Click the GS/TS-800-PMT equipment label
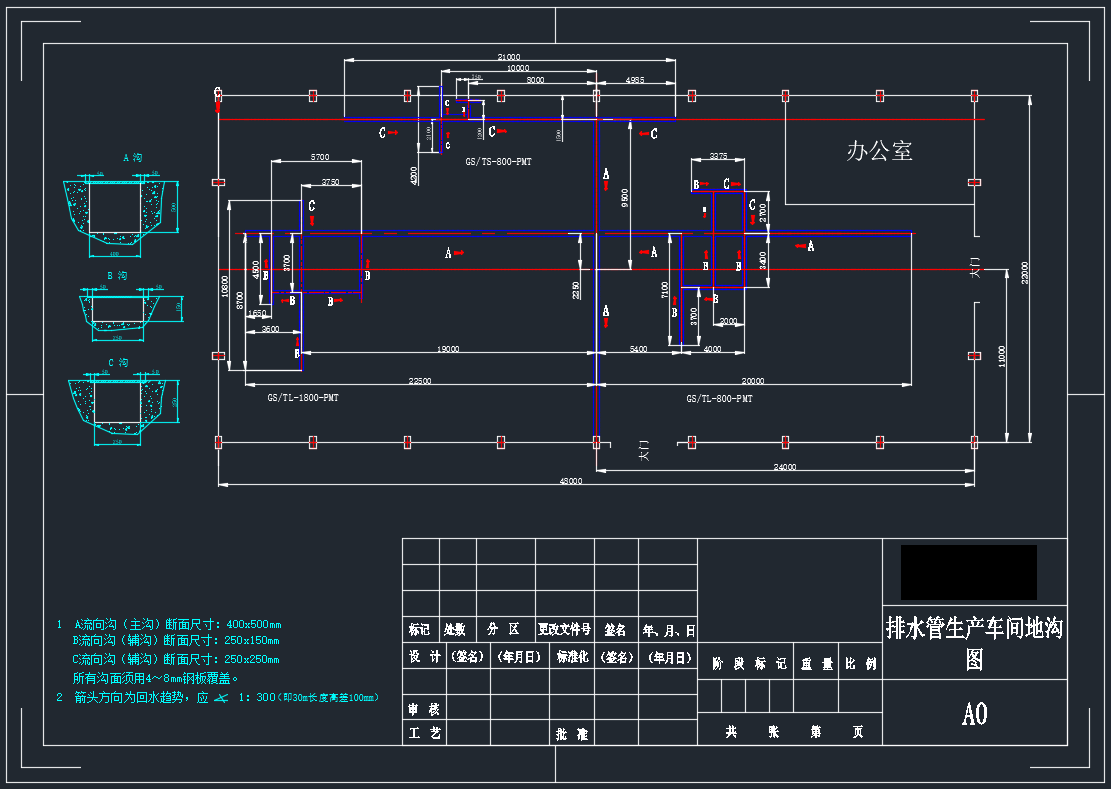The image size is (1111, 789). tap(498, 161)
